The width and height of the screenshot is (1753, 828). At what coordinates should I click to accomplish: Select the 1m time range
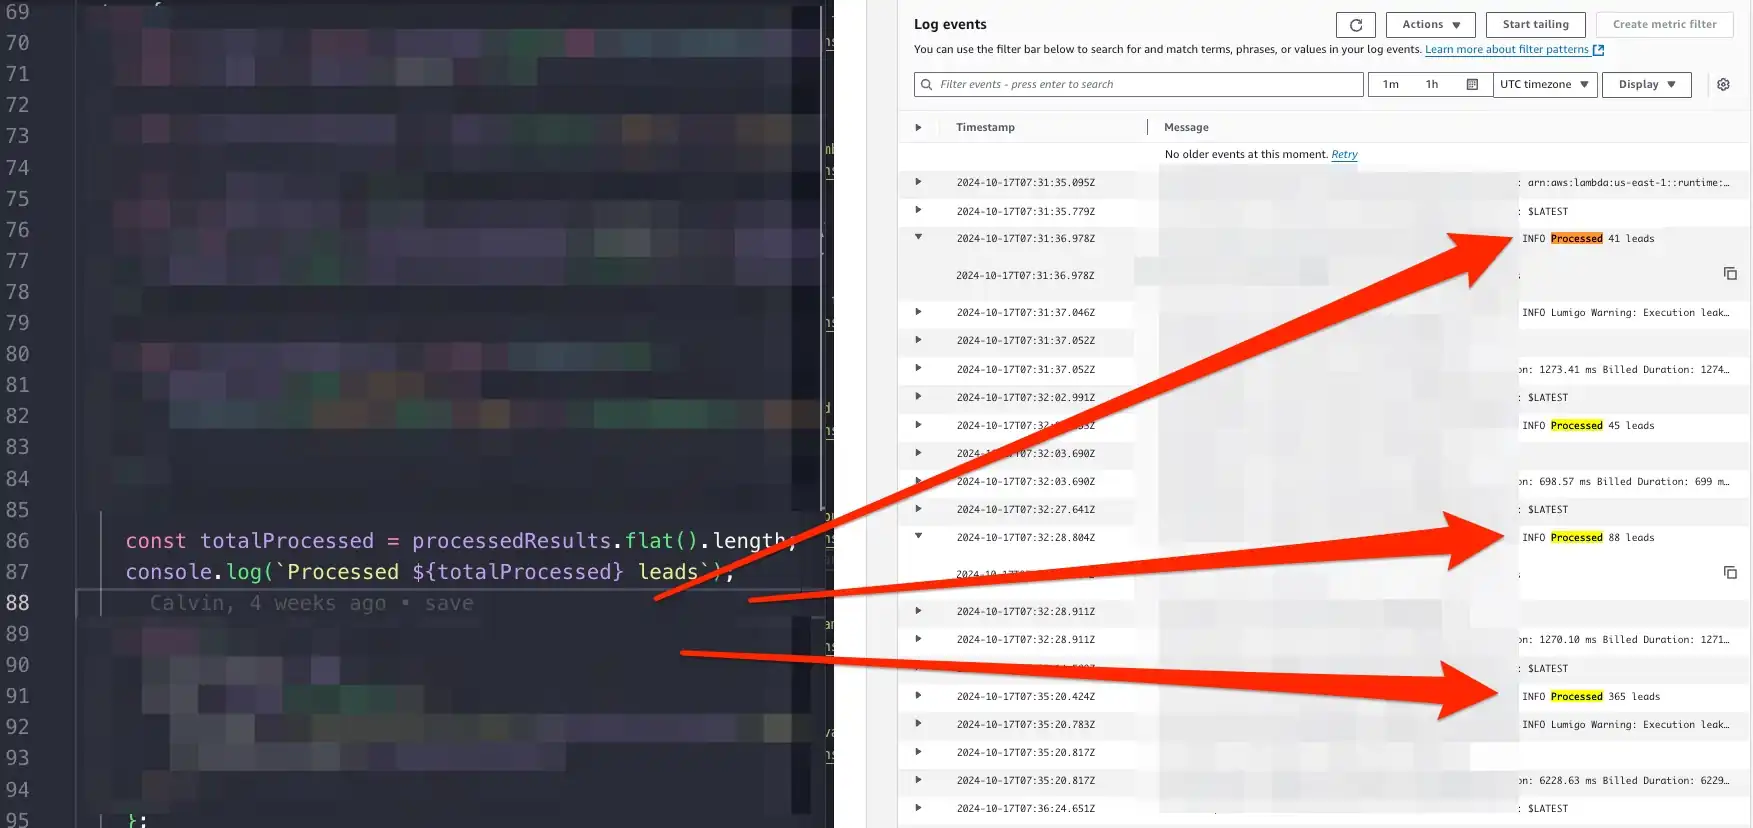[1390, 85]
